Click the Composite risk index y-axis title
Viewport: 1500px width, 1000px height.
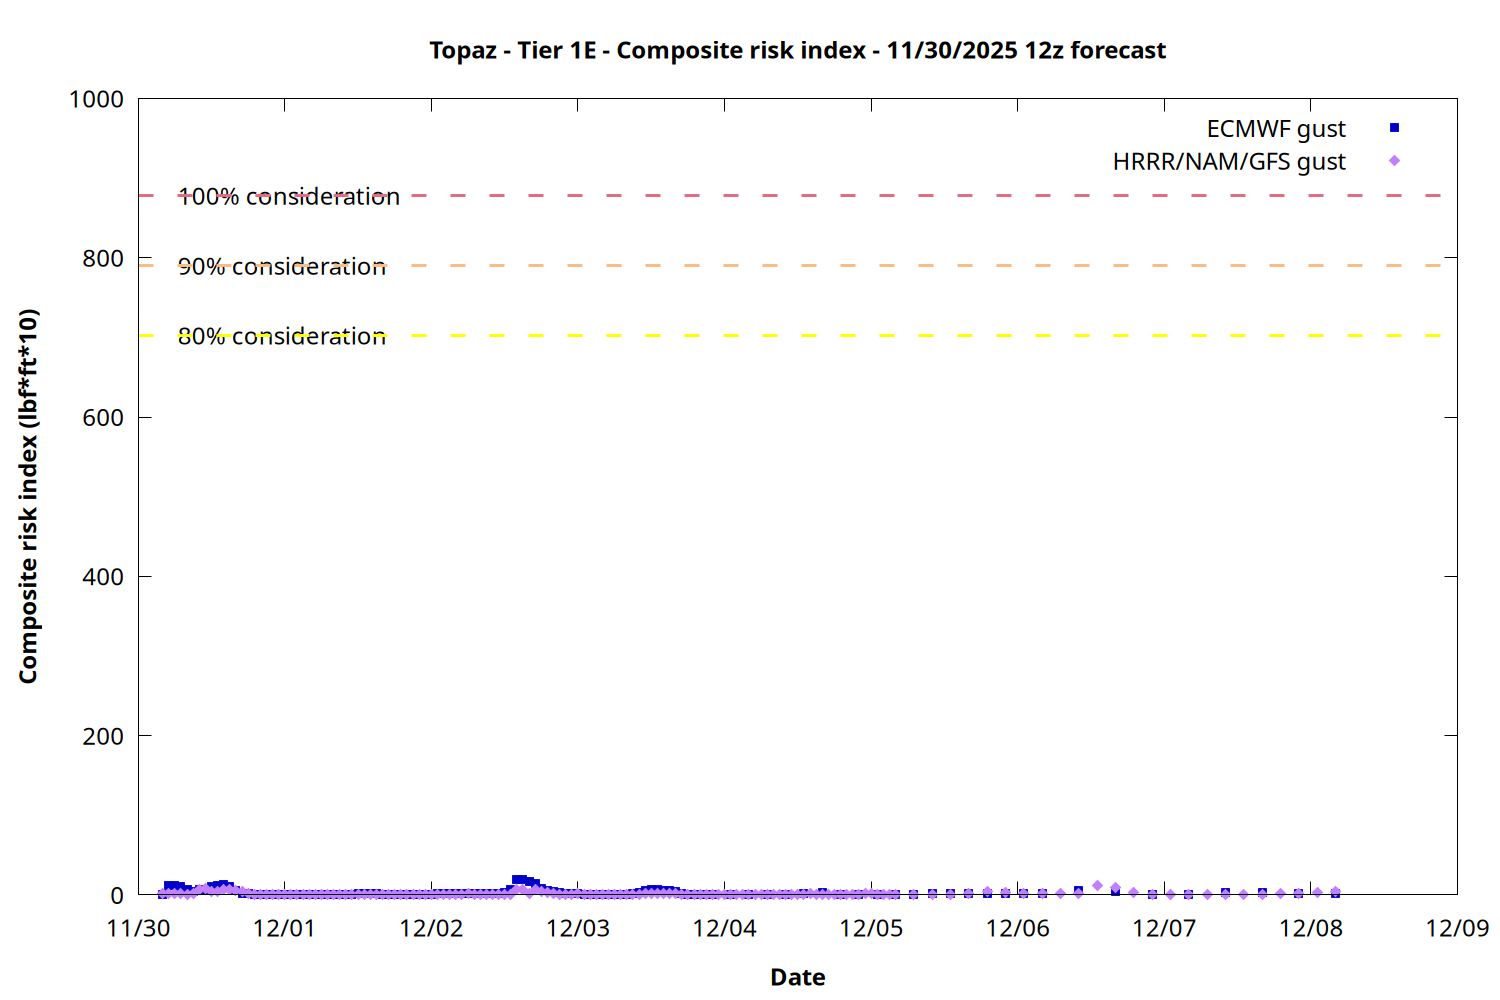click(28, 496)
